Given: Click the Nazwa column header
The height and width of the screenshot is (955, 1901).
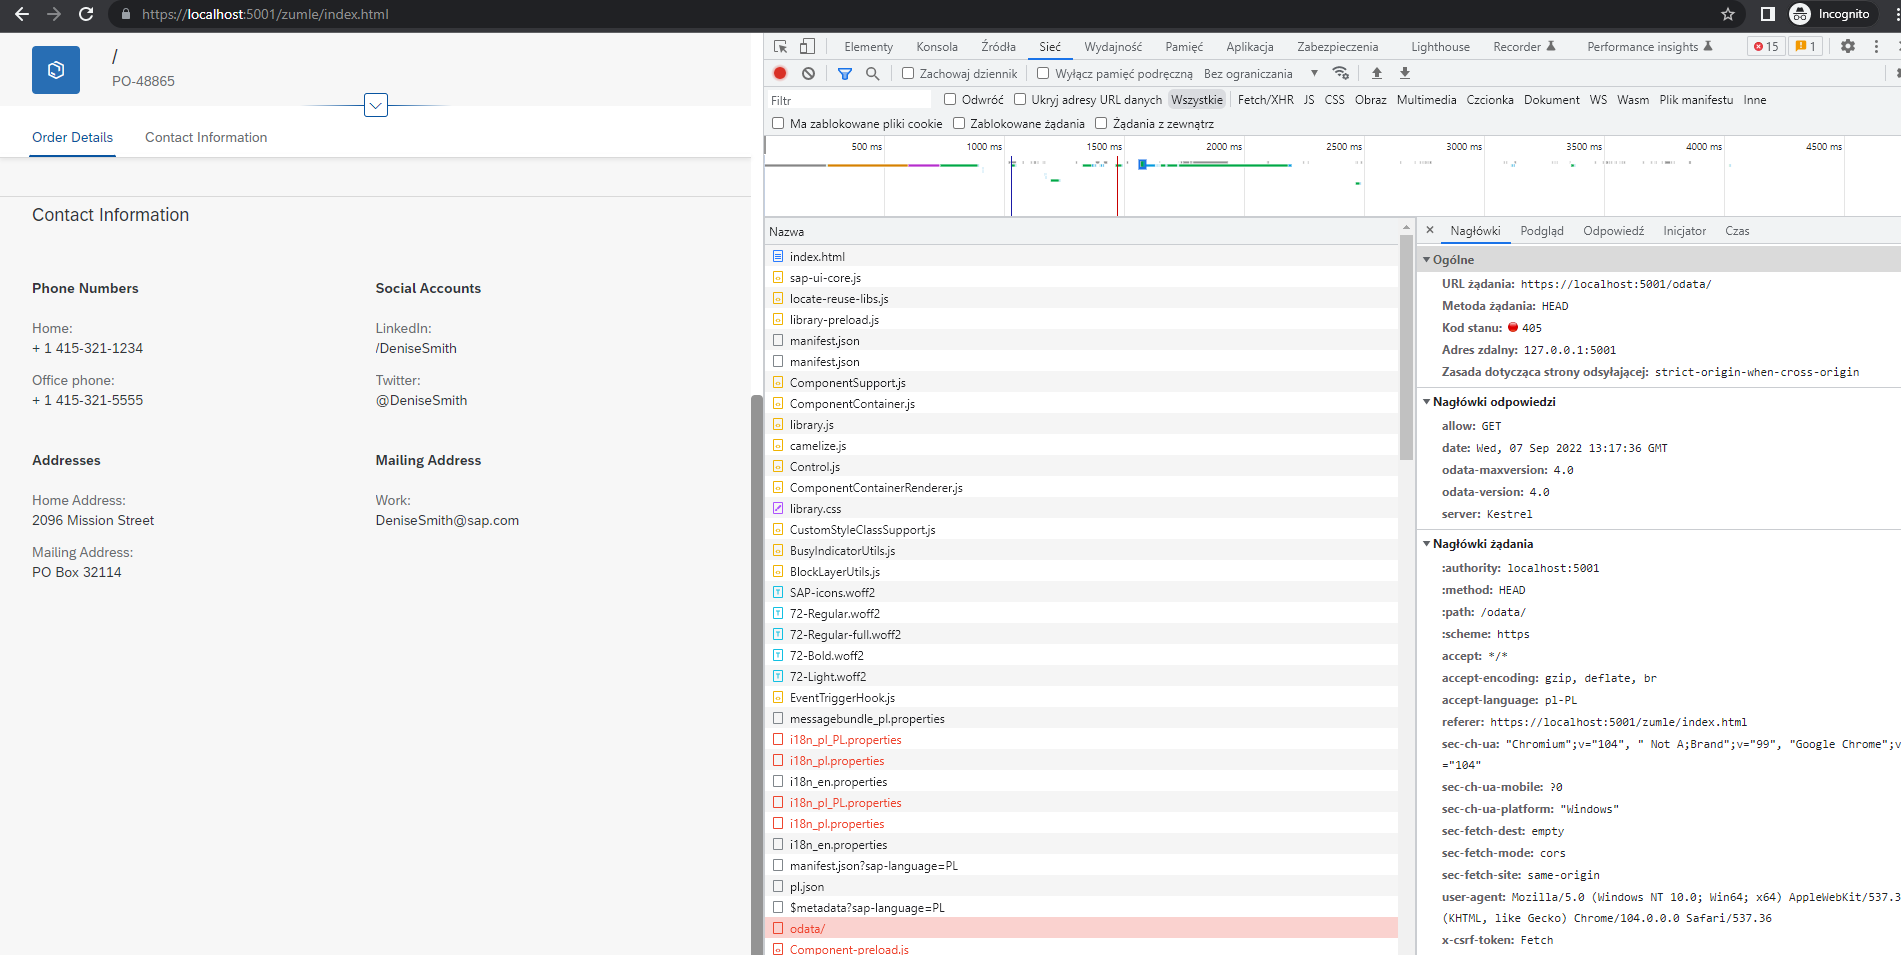Looking at the screenshot, I should click(1082, 231).
